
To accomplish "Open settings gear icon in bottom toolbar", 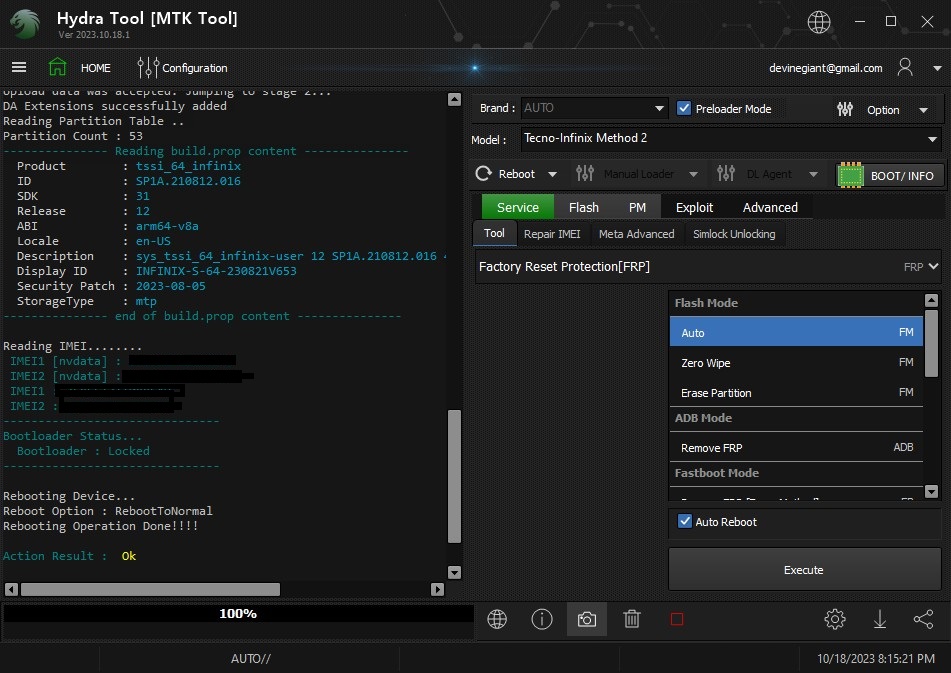I will (x=835, y=619).
